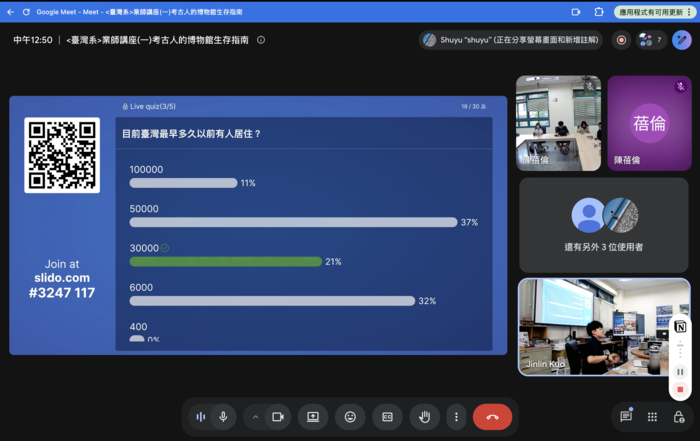Viewport: 700px width, 441px height.
Task: Pause the Notion recording
Action: 680,371
